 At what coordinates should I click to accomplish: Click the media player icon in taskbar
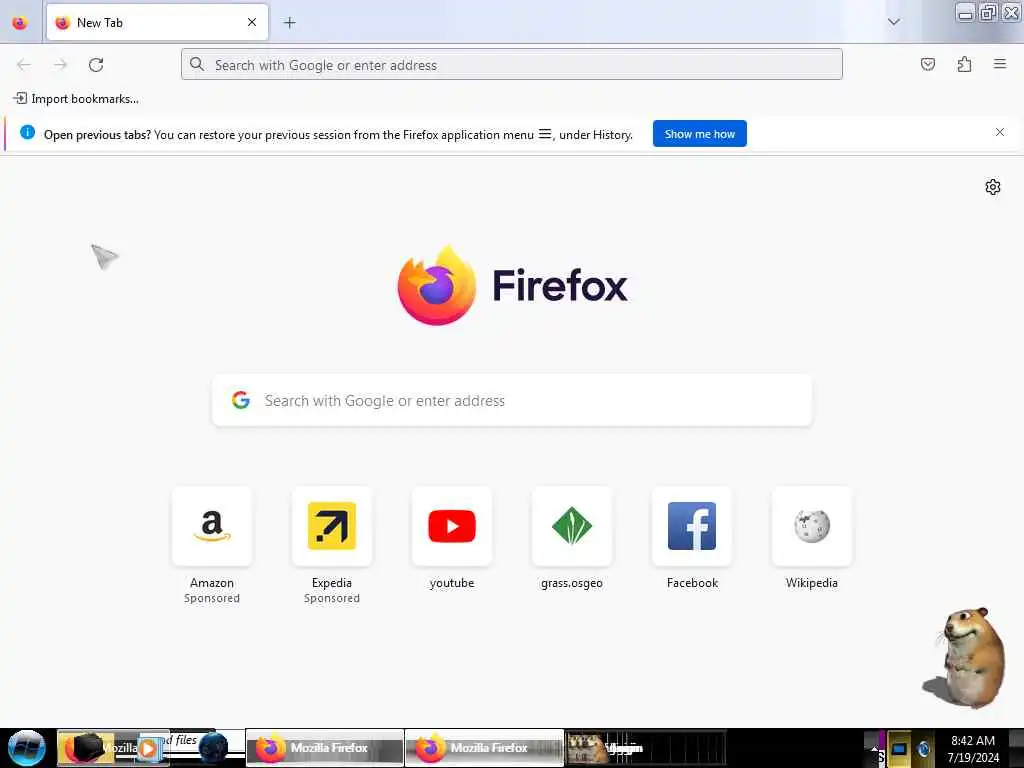point(150,748)
